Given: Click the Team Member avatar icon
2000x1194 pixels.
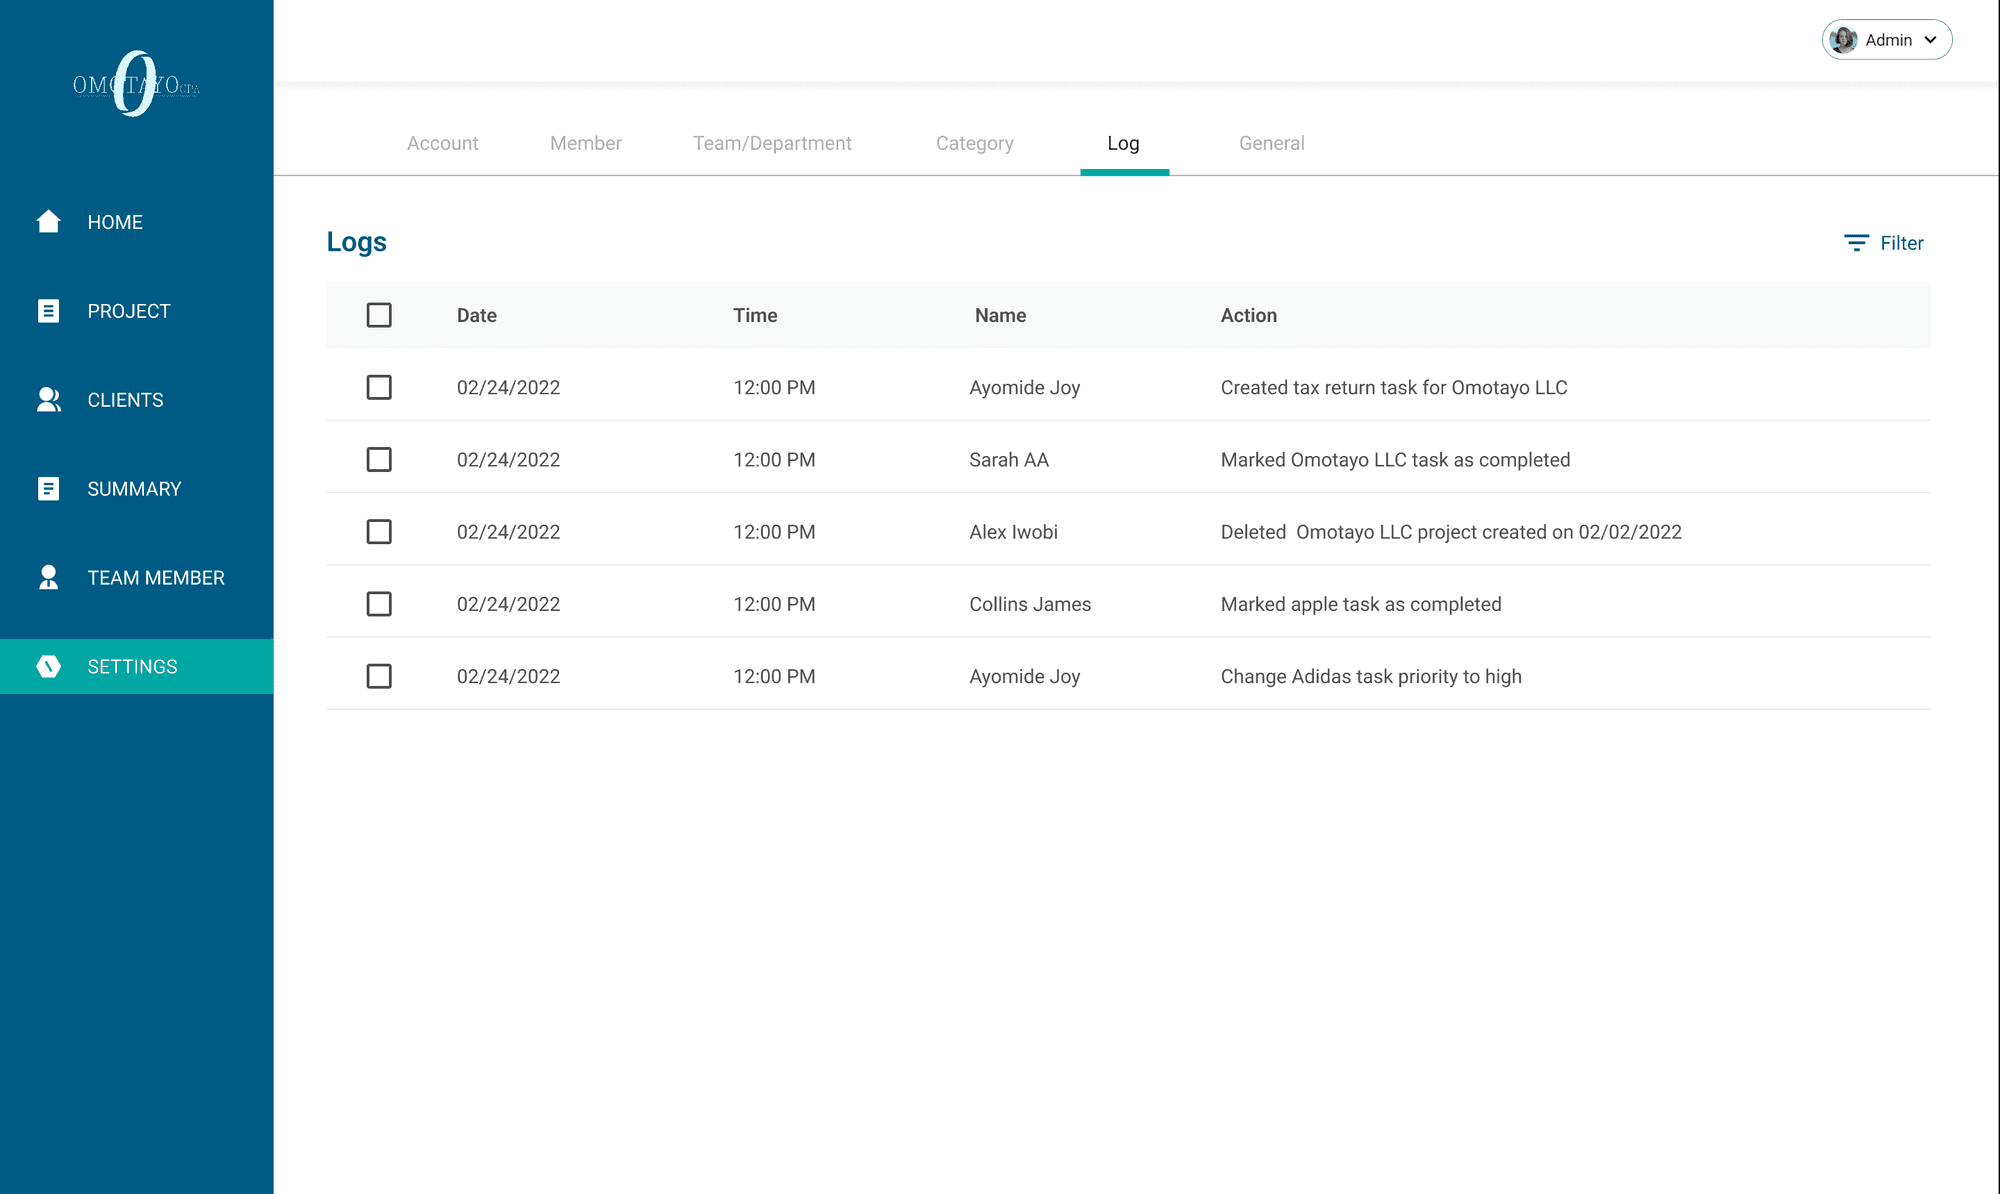Looking at the screenshot, I should pyautogui.click(x=48, y=577).
